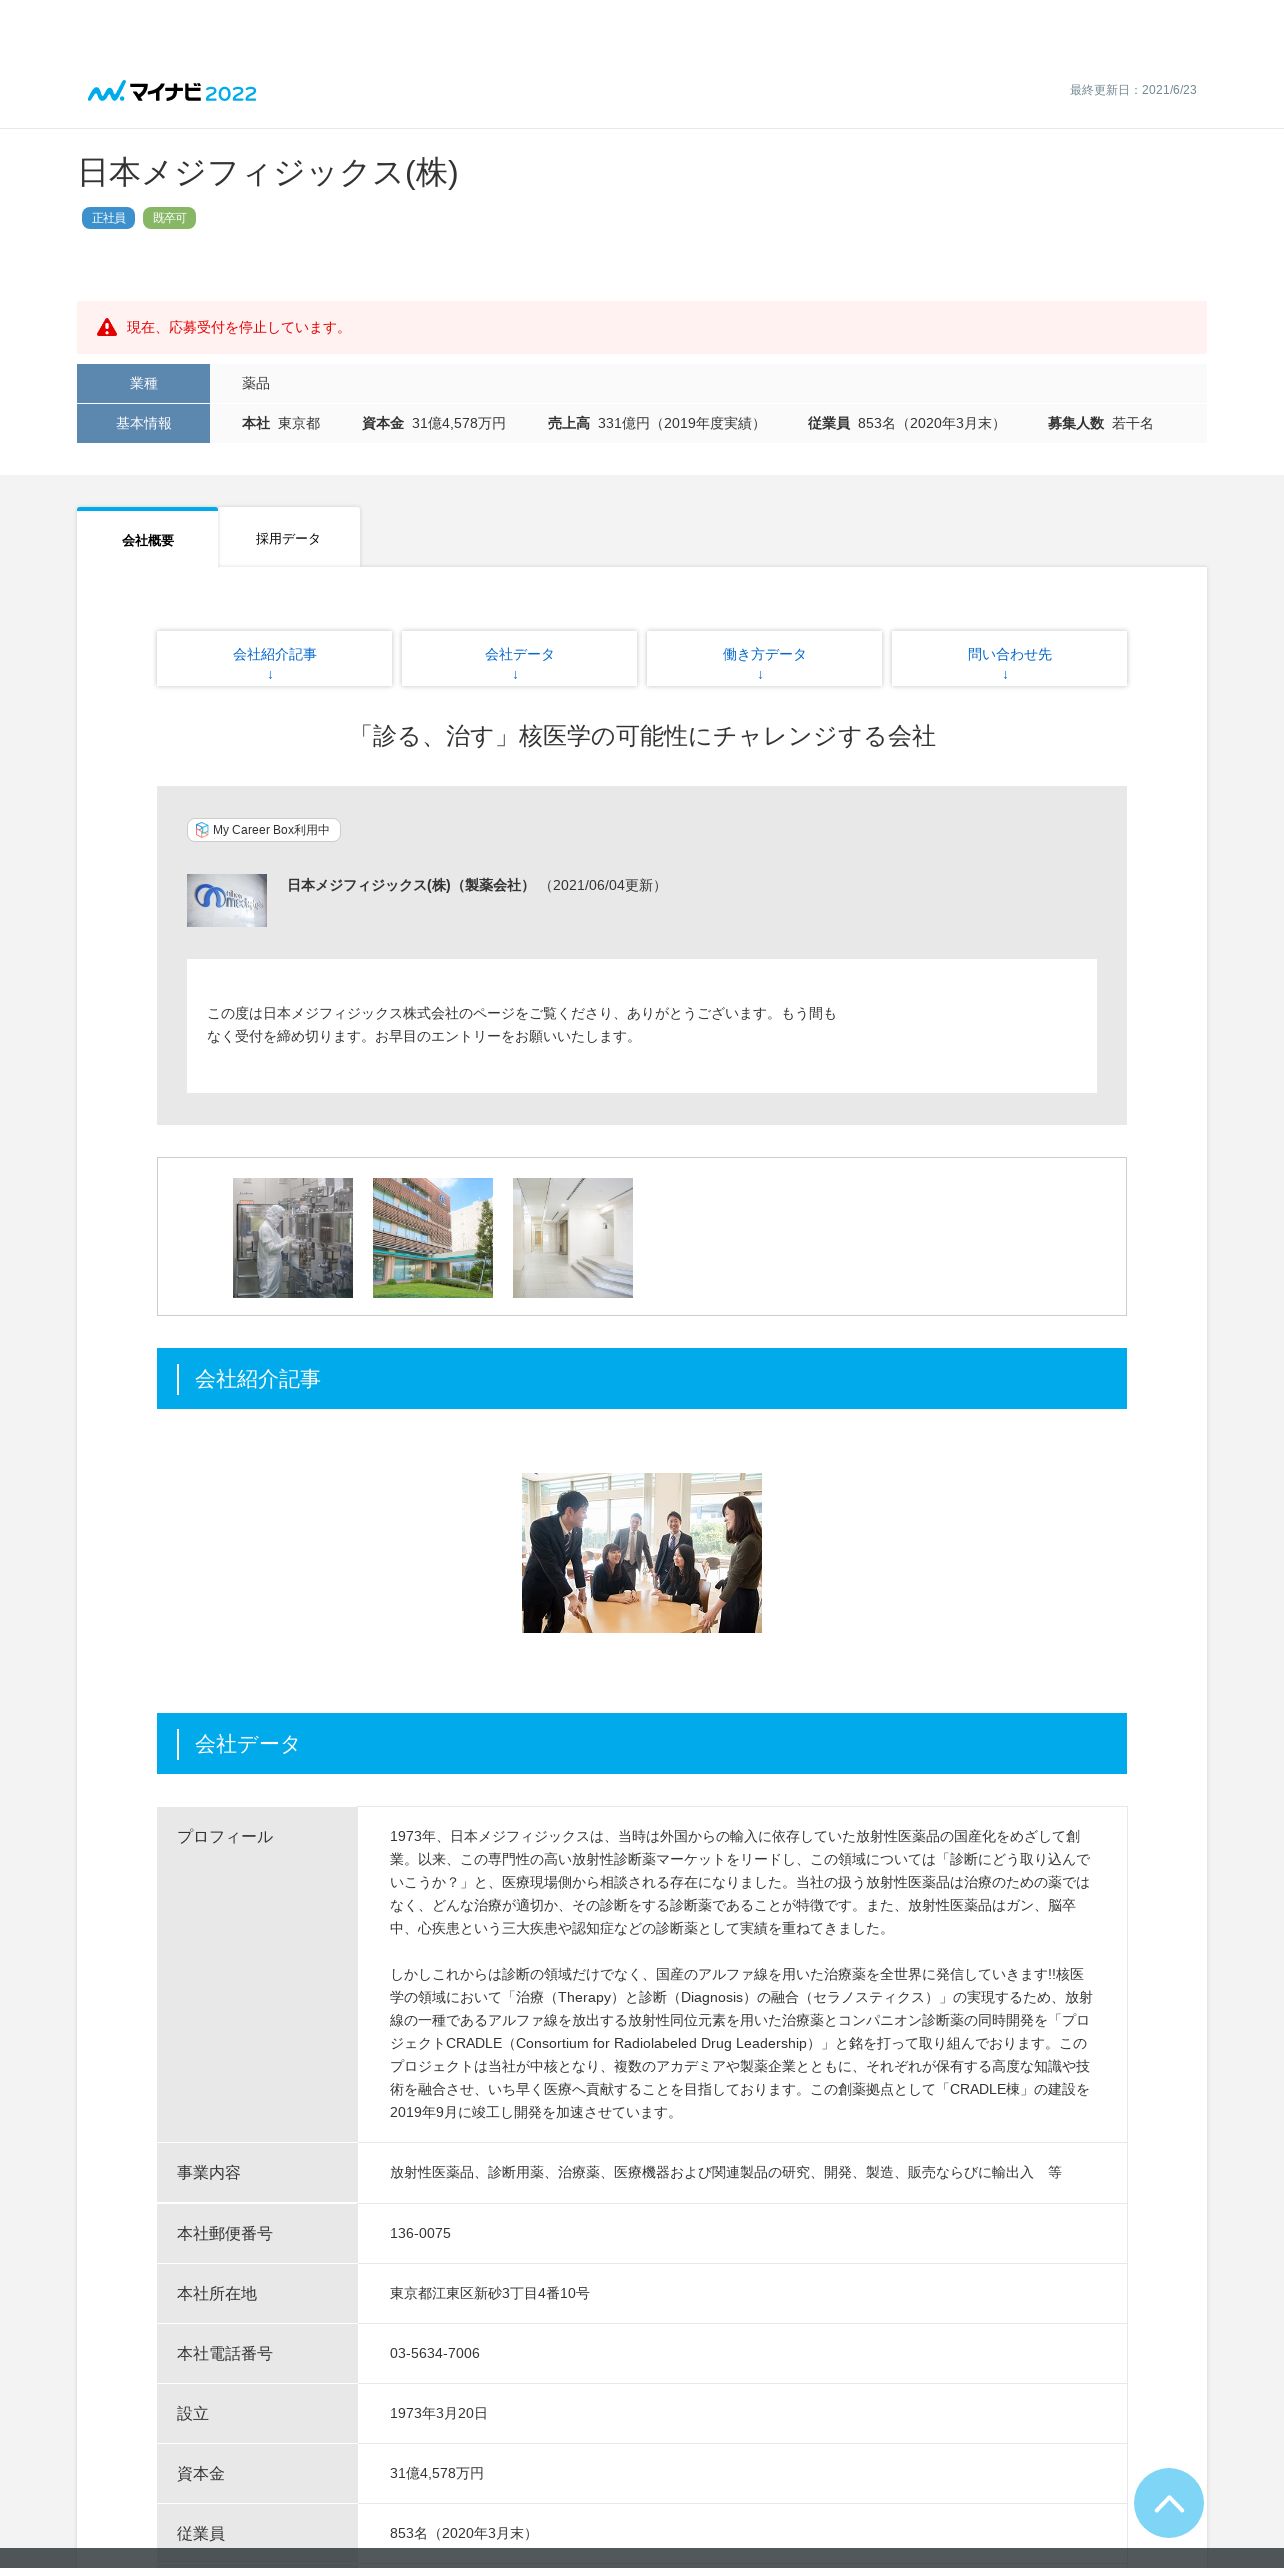Click the 最終更新日：2021/6/23 text
Viewport: 1284px width, 2568px height.
tap(1133, 90)
